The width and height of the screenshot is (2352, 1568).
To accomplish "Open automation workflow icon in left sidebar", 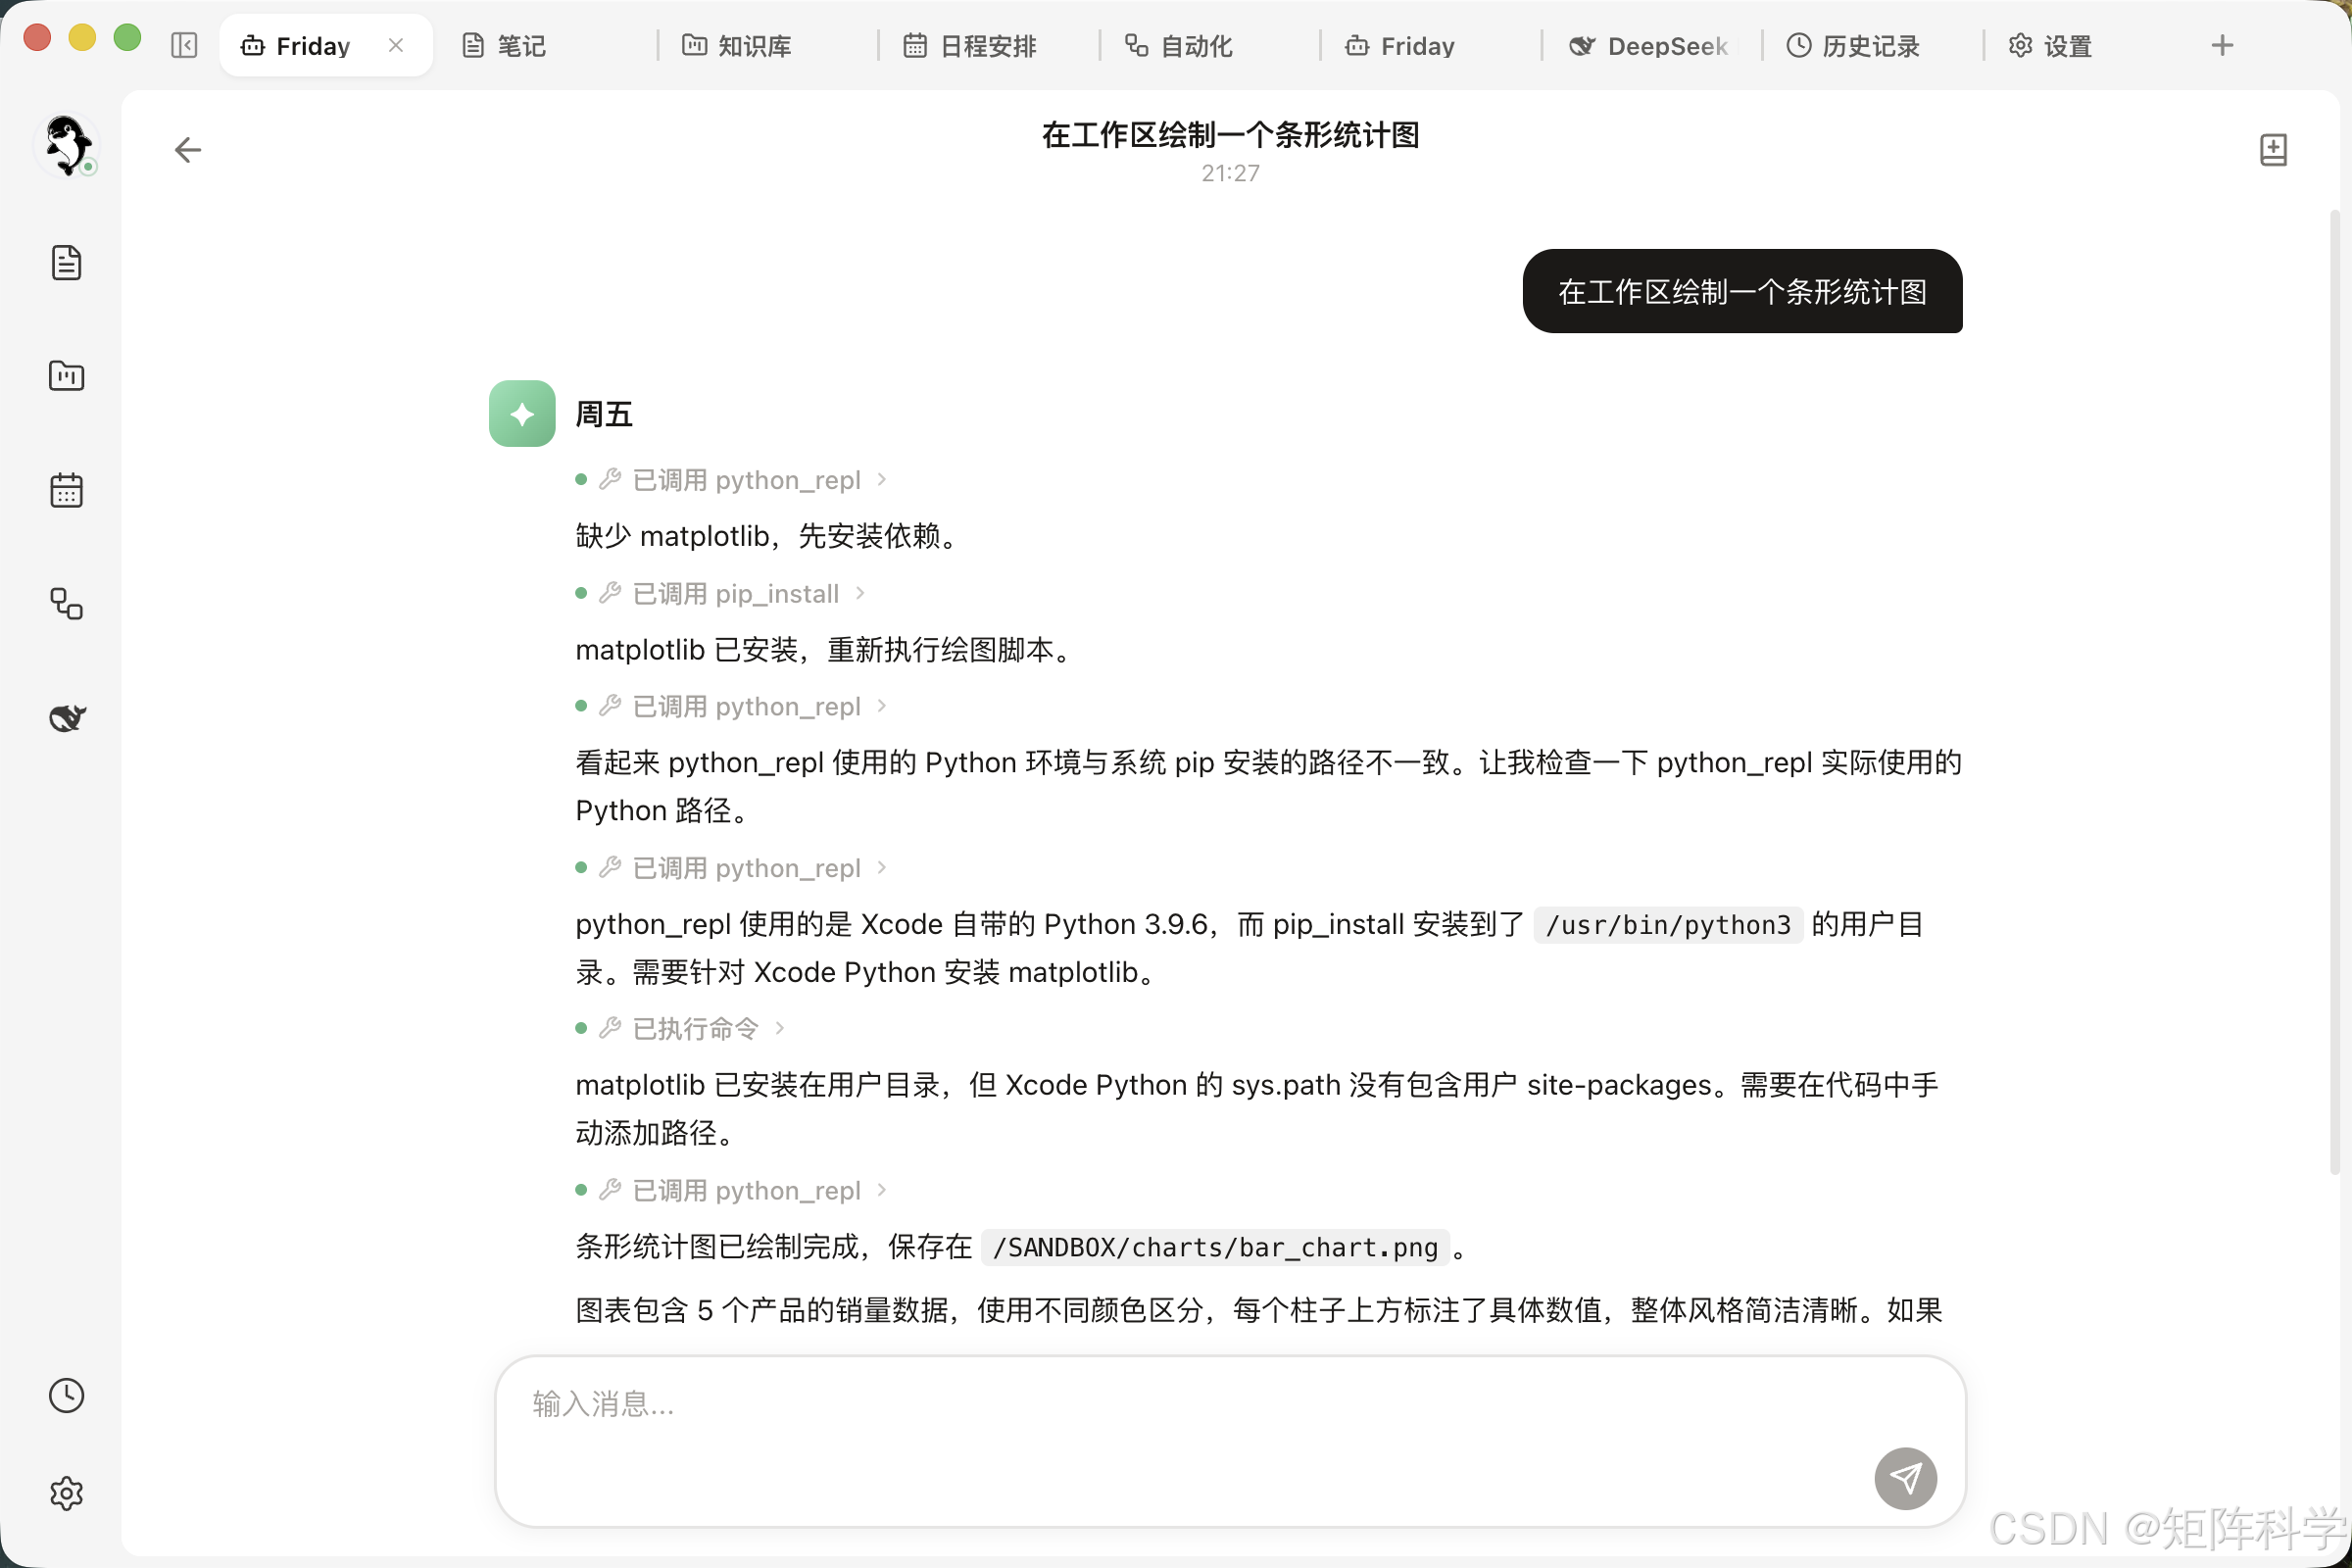I will pos(66,604).
